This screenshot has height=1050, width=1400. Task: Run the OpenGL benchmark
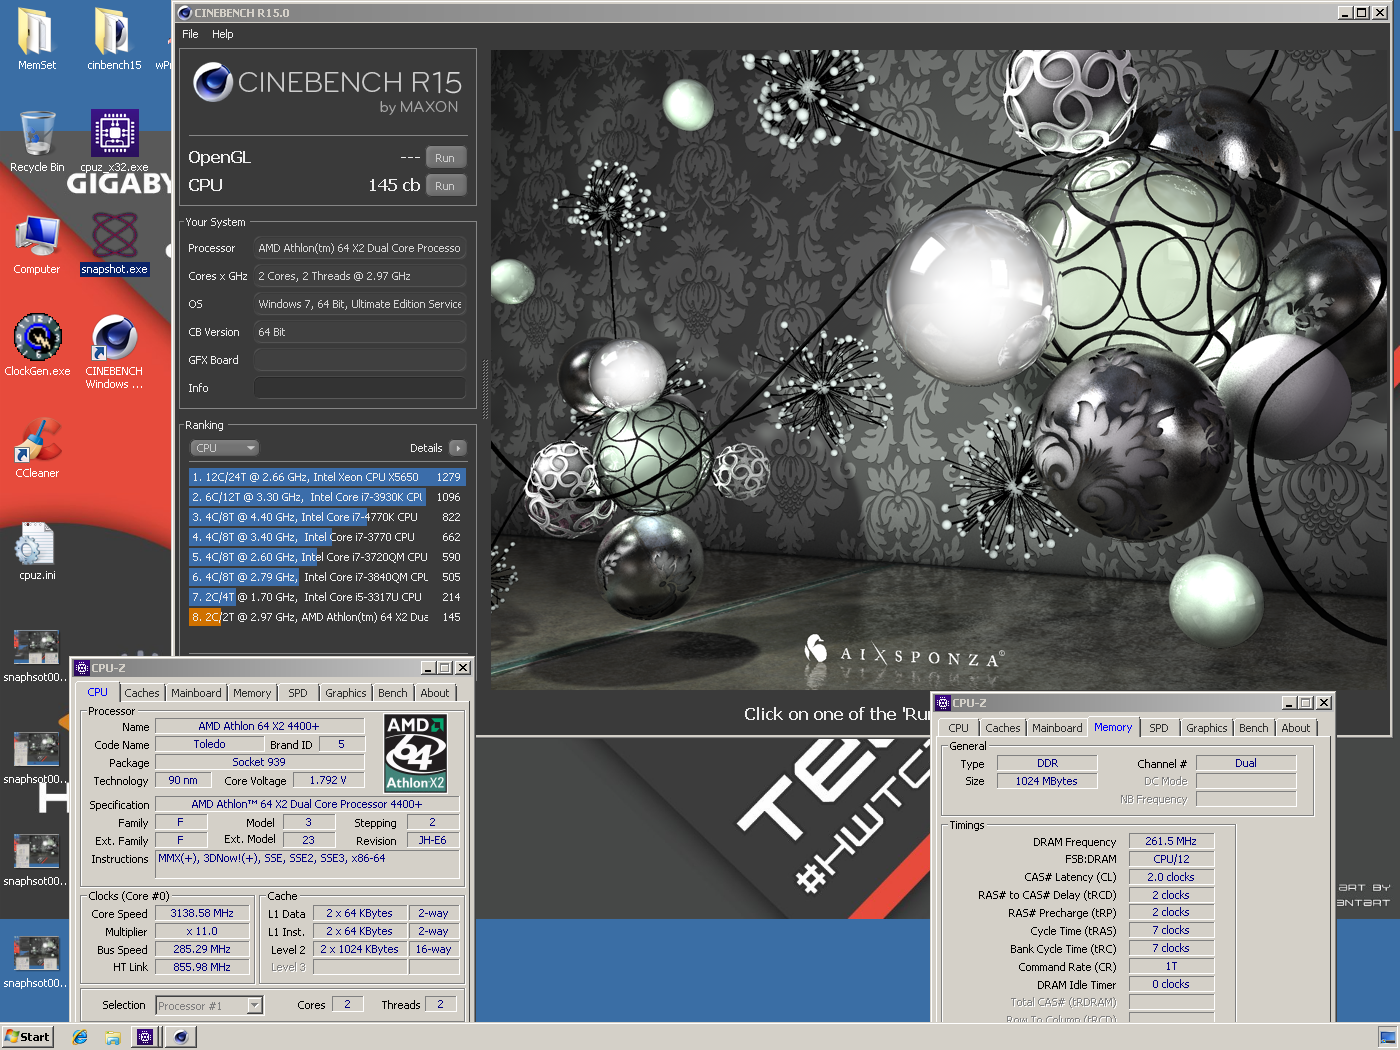point(445,158)
